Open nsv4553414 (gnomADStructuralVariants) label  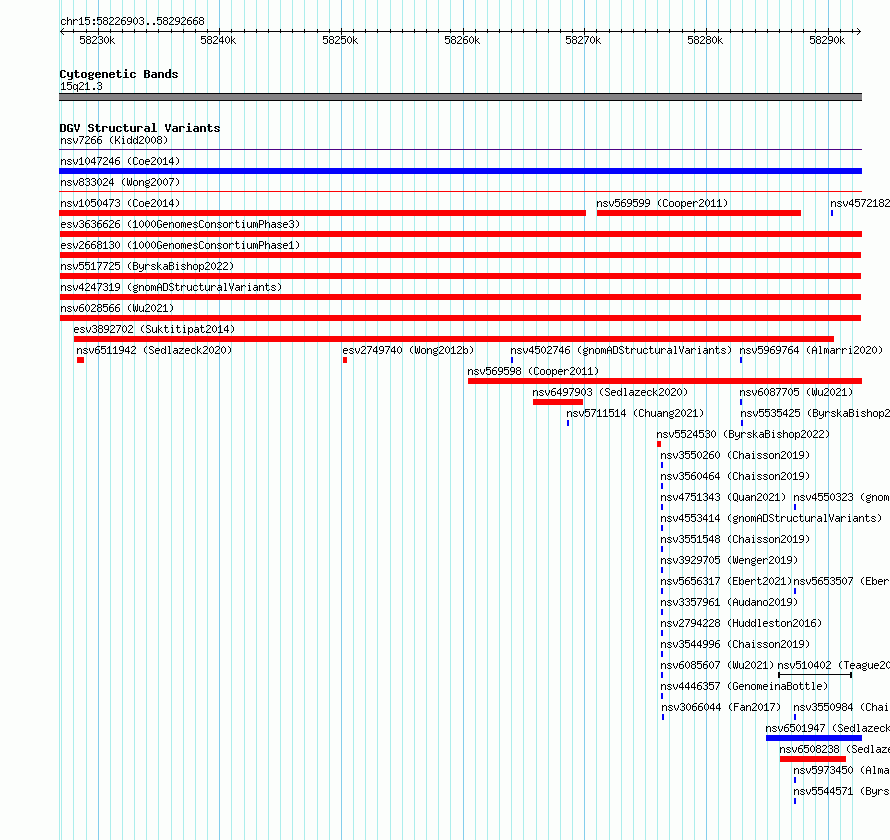(771, 518)
